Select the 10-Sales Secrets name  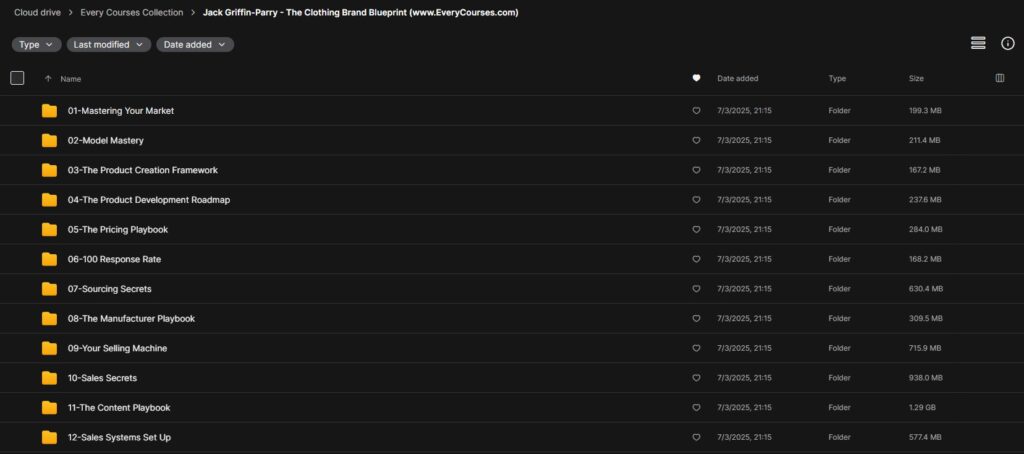pos(103,378)
